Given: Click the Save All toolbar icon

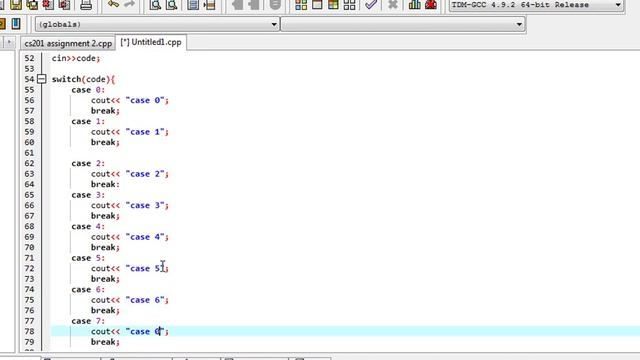Looking at the screenshot, I should 32,5.
